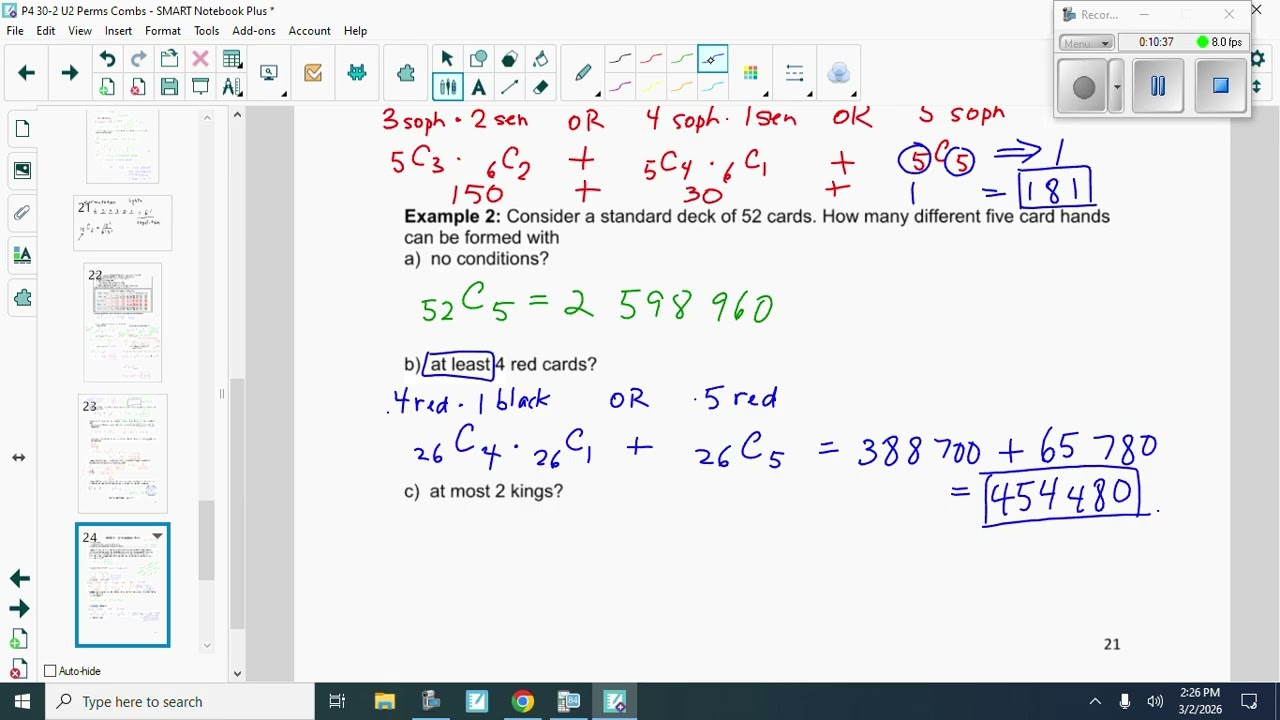Click the recorder record button
This screenshot has height=720, width=1280.
pos(1084,88)
